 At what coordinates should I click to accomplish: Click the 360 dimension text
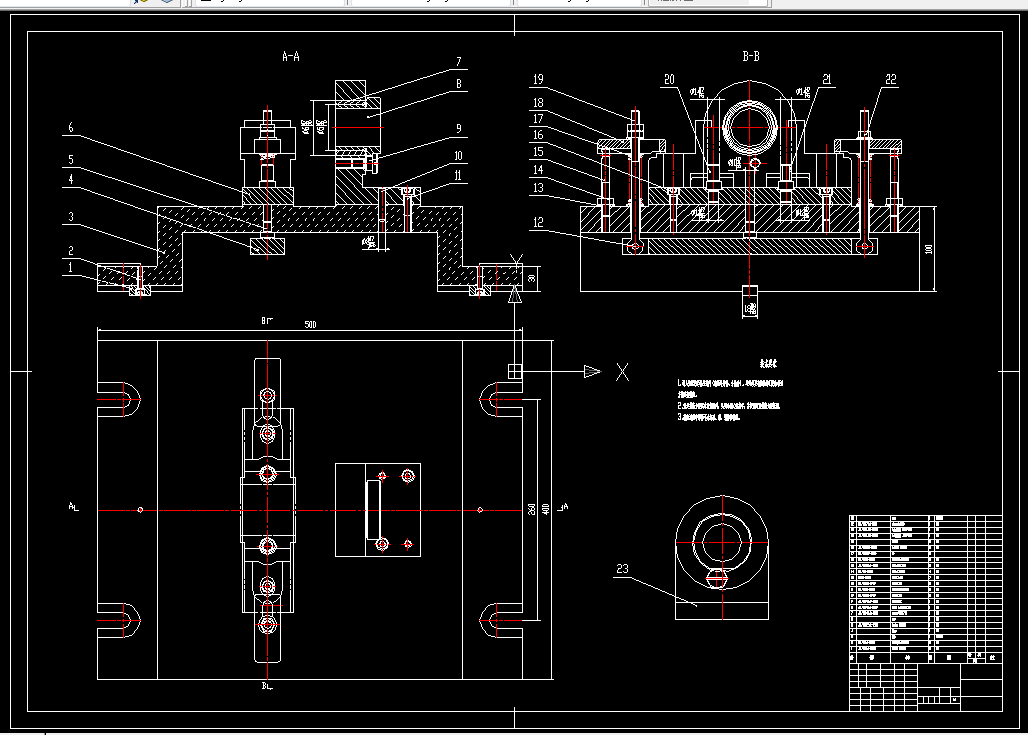[x=532, y=509]
